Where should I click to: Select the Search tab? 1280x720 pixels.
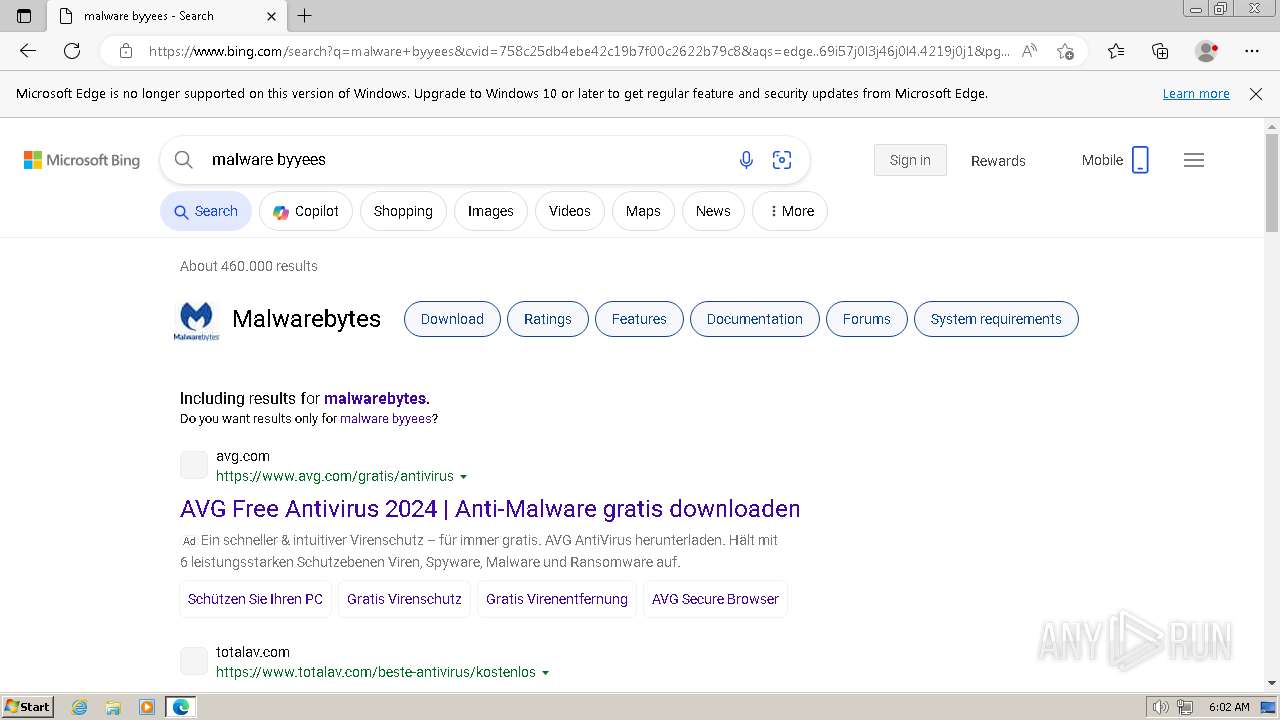pos(206,211)
